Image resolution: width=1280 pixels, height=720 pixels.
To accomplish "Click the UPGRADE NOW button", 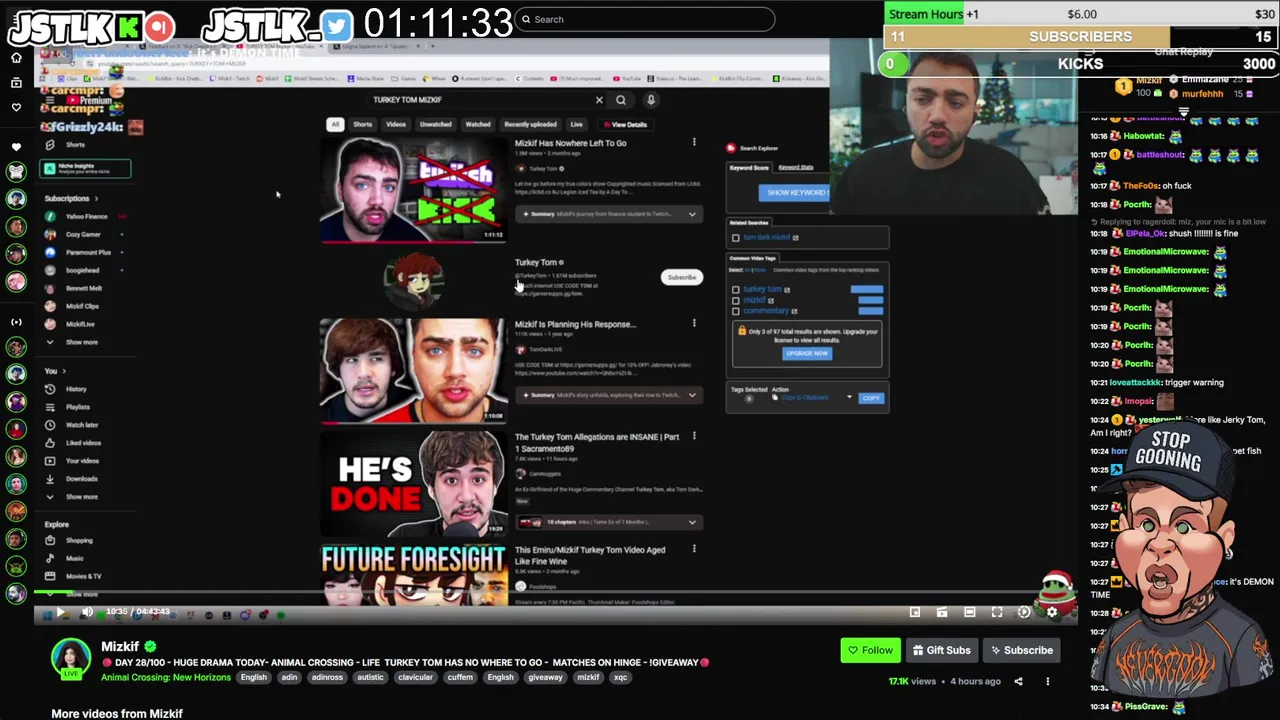I will click(x=807, y=353).
